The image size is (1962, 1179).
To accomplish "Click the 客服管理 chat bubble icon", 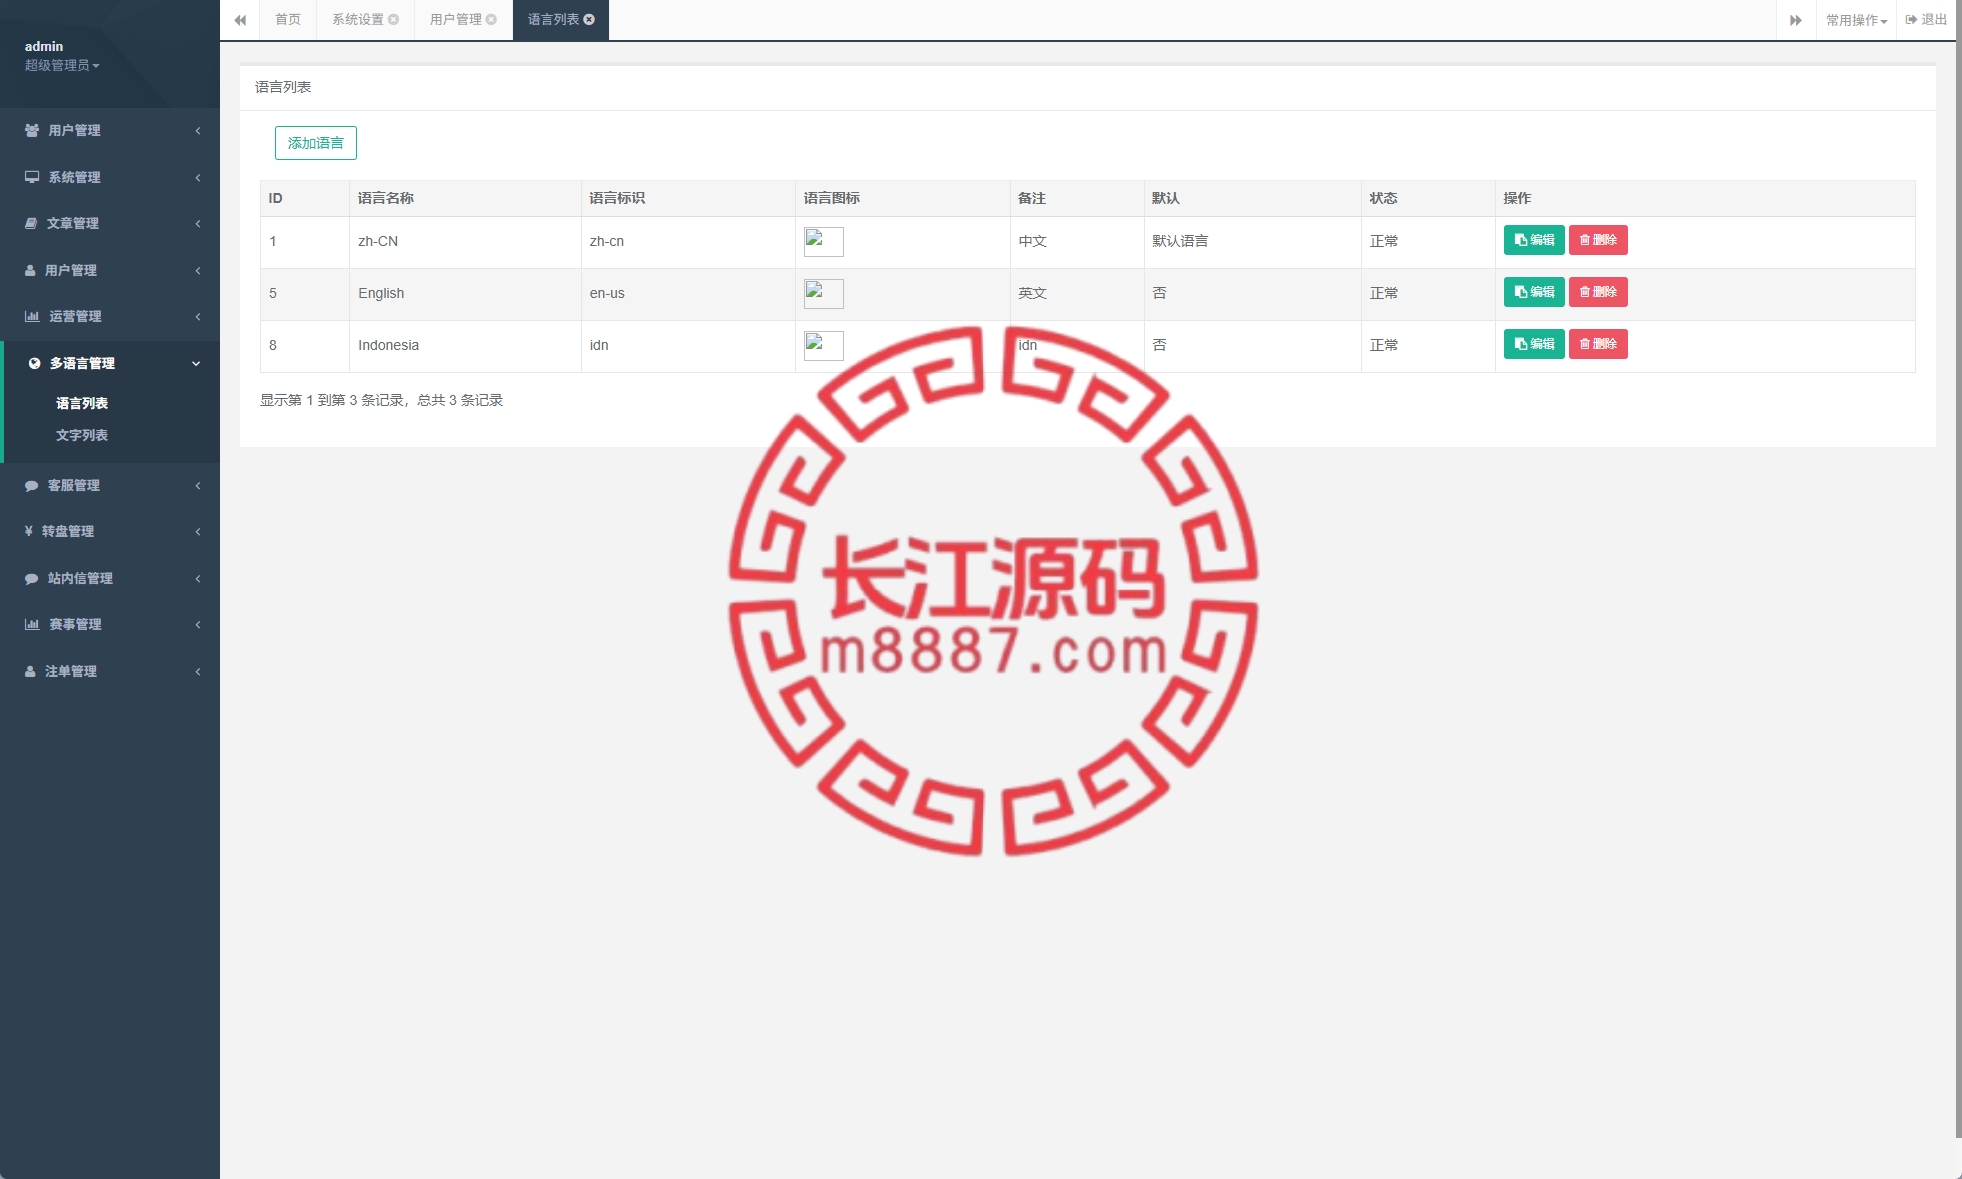I will coord(32,485).
